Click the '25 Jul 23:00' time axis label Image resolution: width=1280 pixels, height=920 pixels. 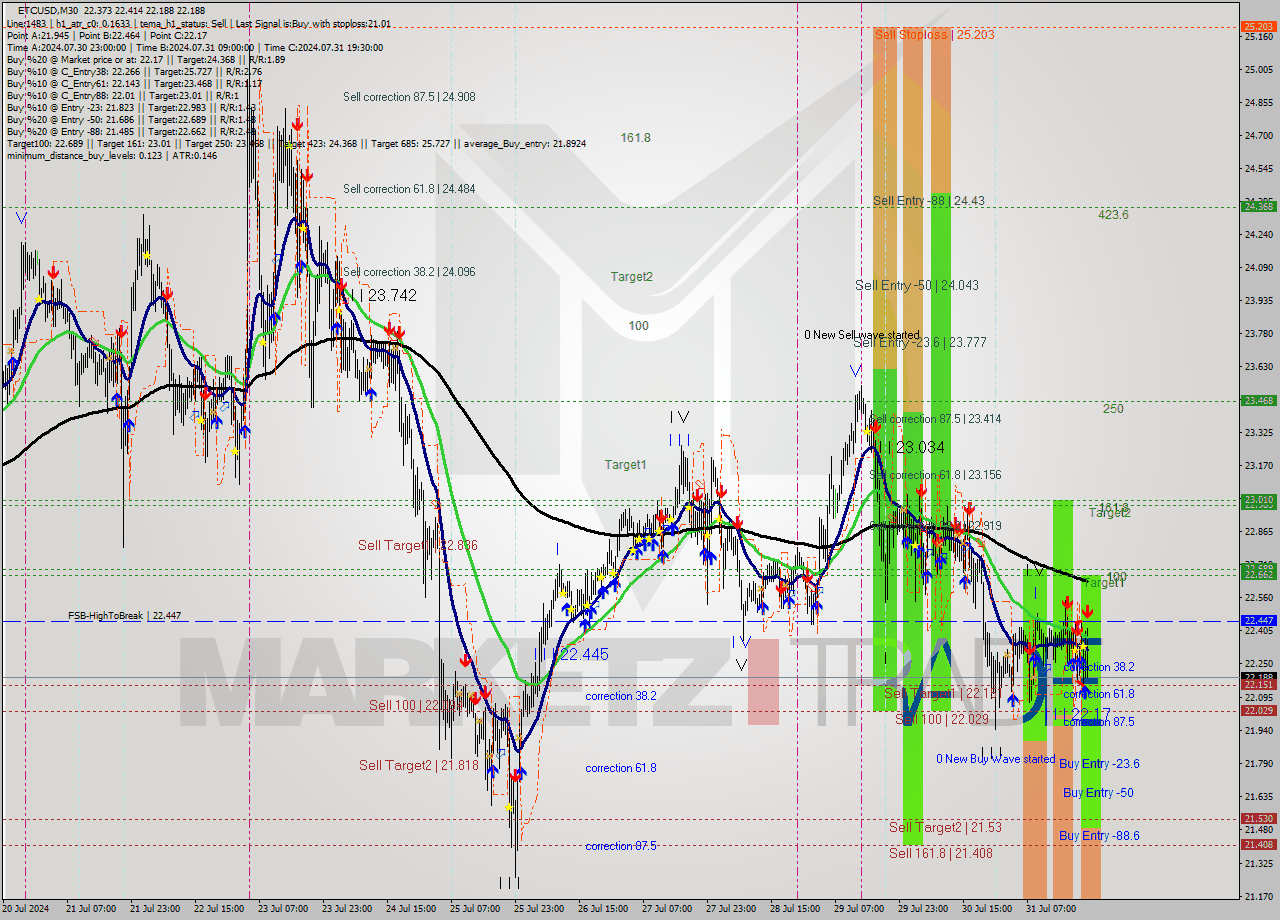[539, 909]
